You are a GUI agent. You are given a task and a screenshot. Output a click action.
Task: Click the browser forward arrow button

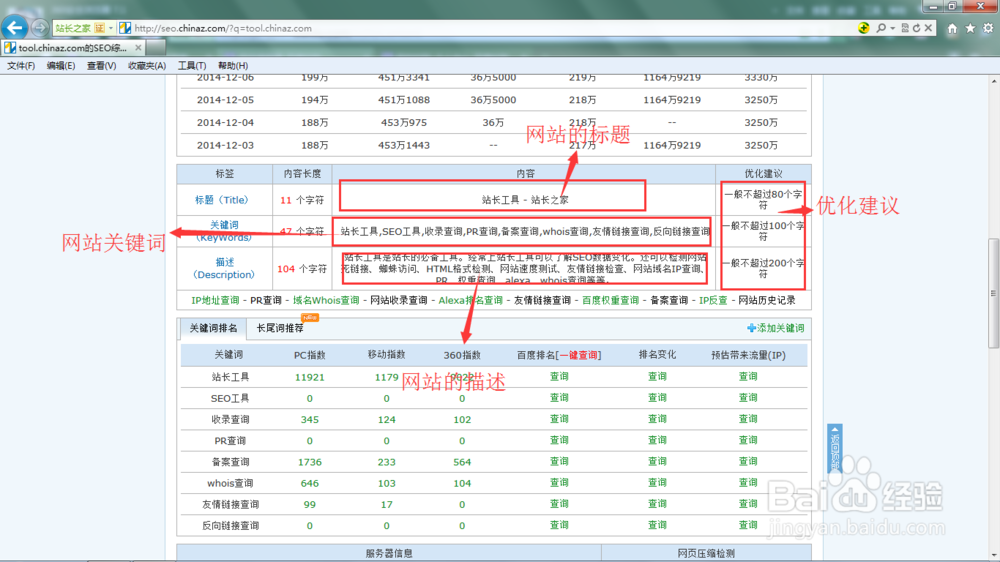click(x=40, y=28)
